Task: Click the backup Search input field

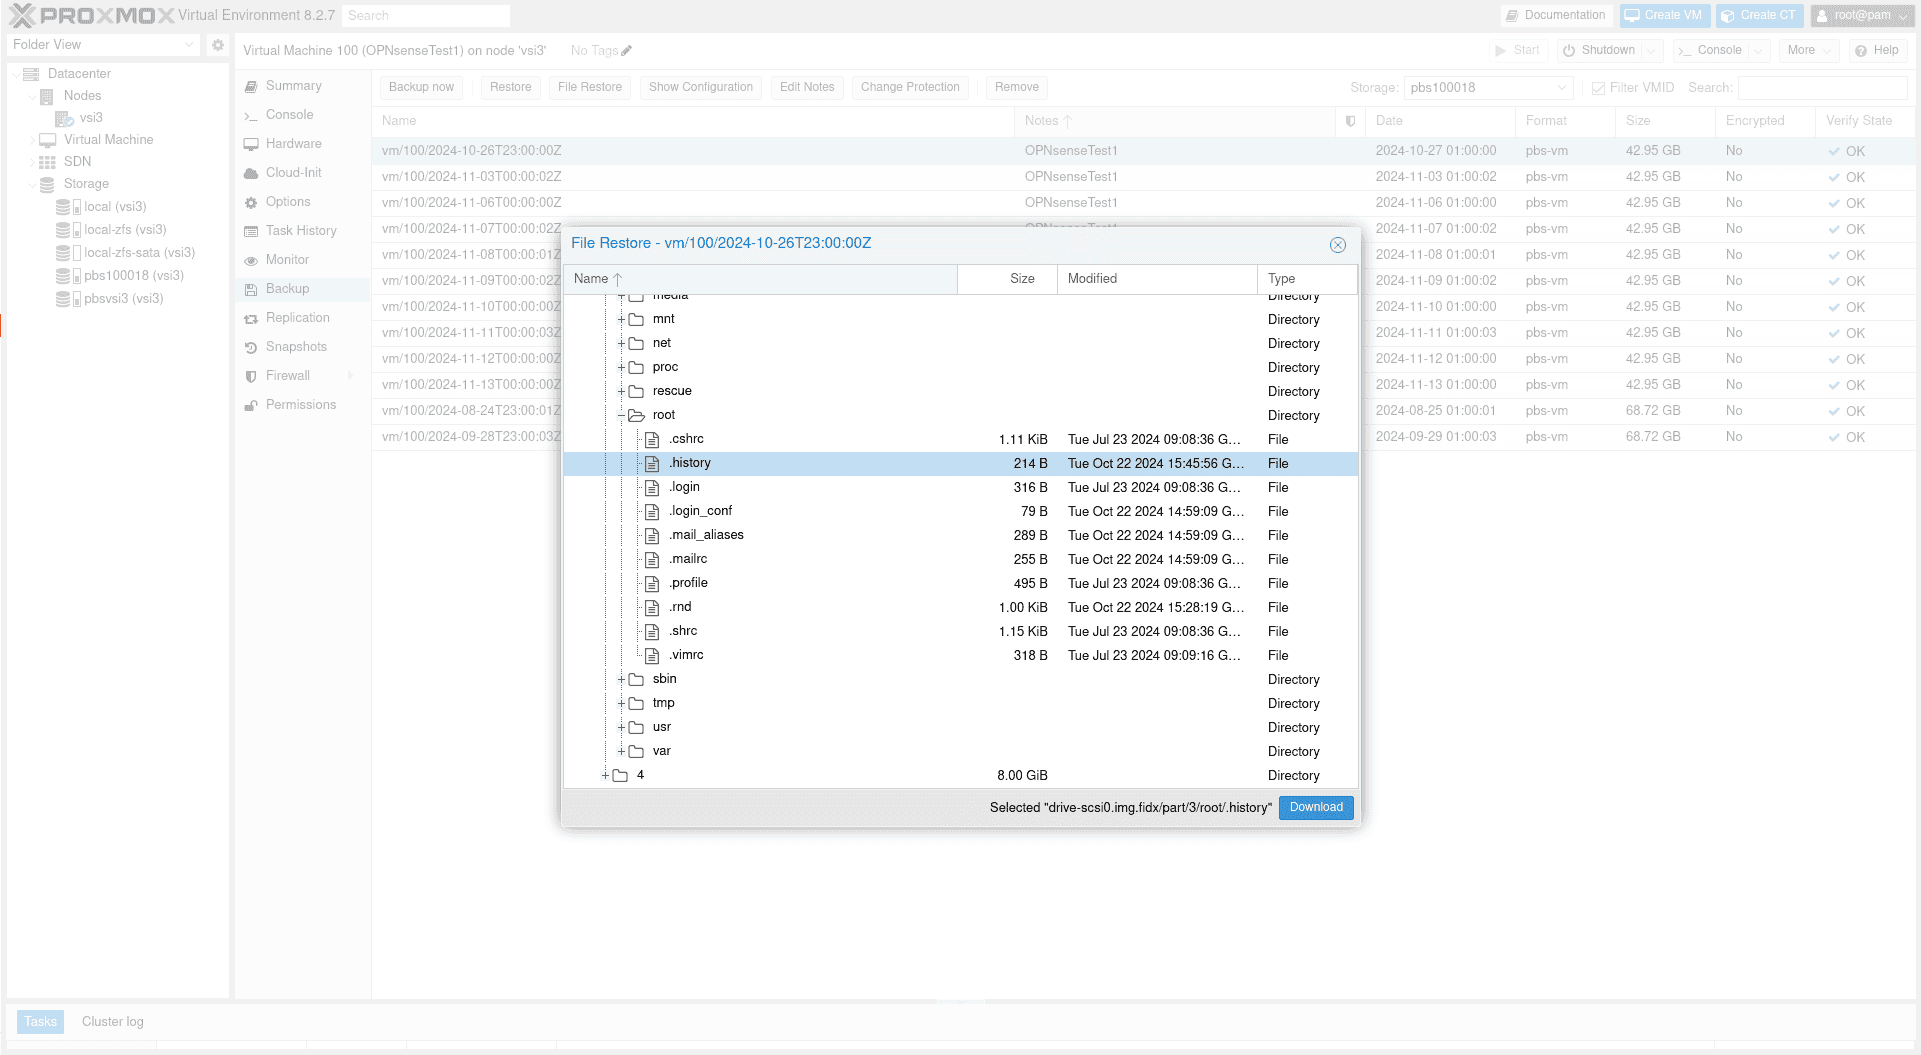Action: pos(1821,88)
